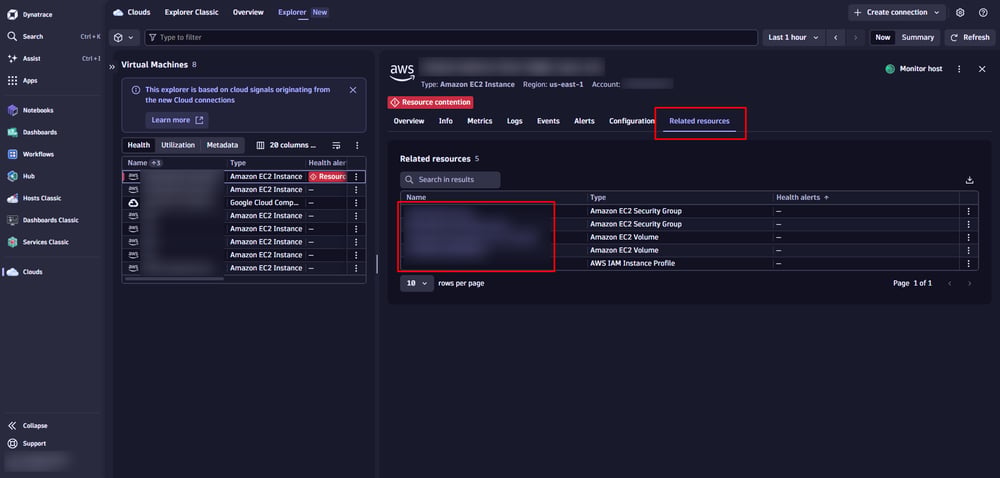The height and width of the screenshot is (478, 1000).
Task: Open the Assist sidebar item
Action: (x=32, y=59)
